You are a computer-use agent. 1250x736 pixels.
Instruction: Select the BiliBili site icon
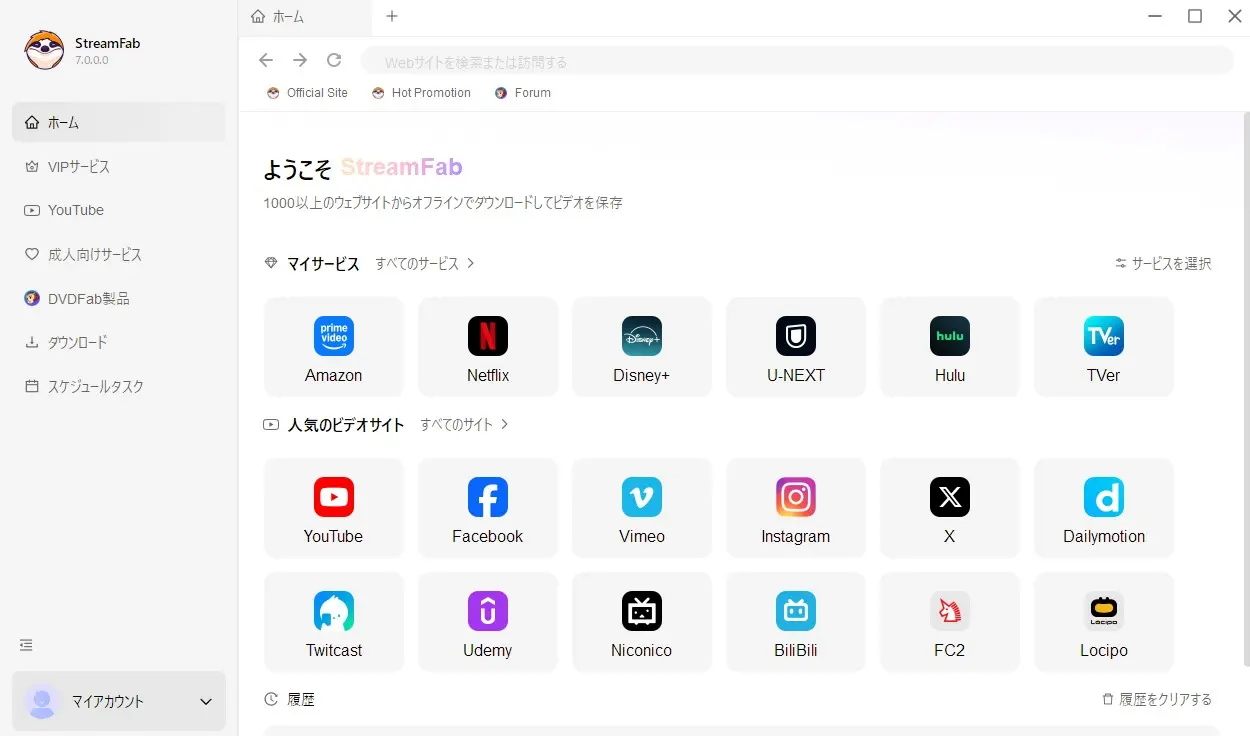(795, 621)
